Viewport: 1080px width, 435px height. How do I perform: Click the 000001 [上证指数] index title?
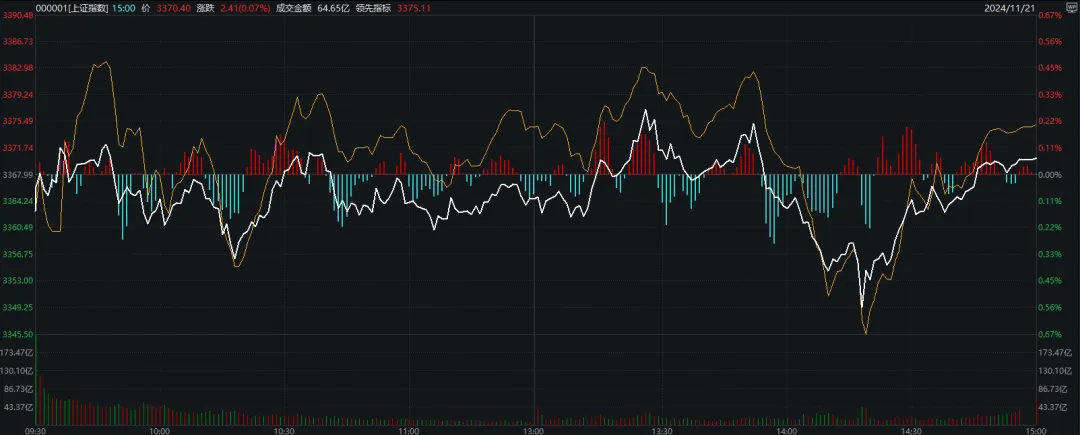(x=71, y=9)
